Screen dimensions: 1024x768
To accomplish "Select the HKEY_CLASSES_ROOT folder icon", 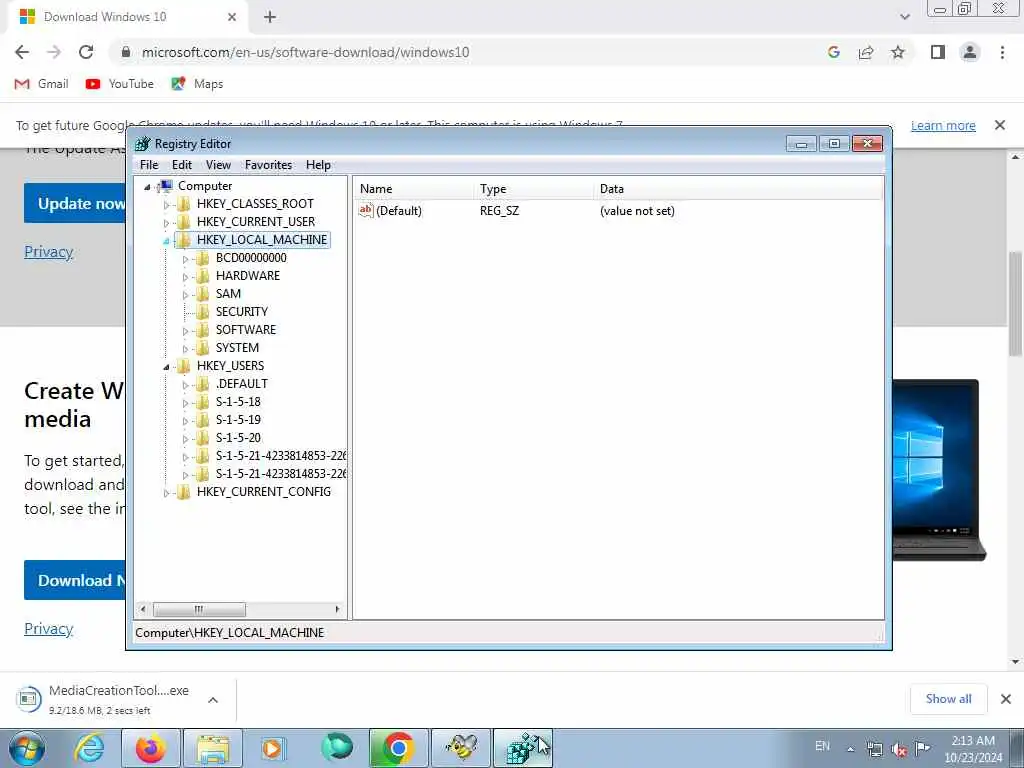I will click(184, 204).
